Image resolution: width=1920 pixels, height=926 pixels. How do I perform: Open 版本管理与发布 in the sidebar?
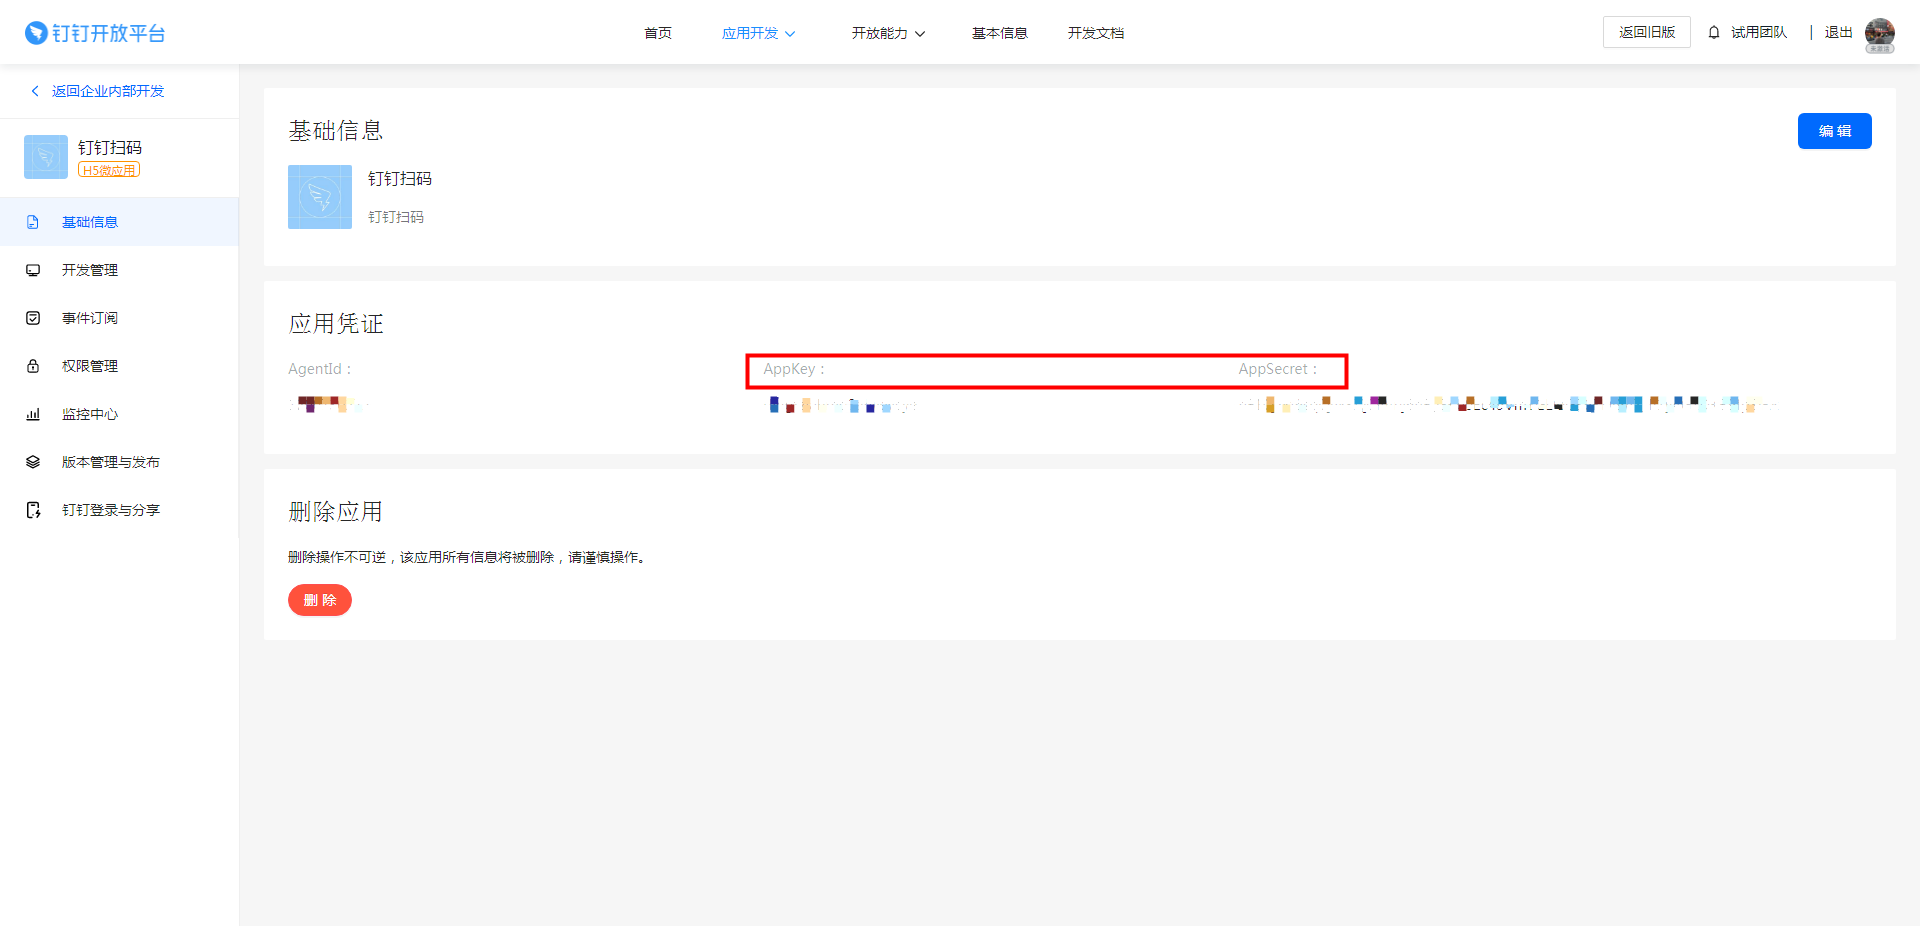tap(119, 462)
